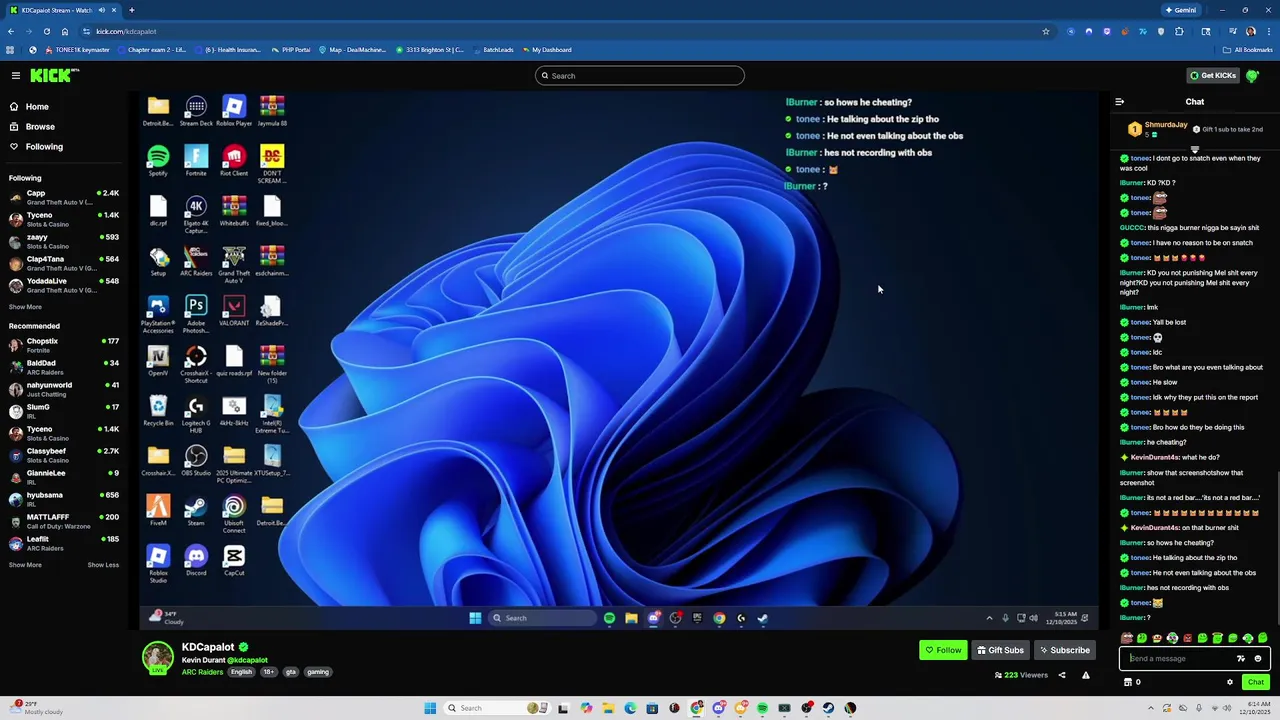Image resolution: width=1280 pixels, height=720 pixels.
Task: Go to Home in the sidebar
Action: (x=37, y=107)
